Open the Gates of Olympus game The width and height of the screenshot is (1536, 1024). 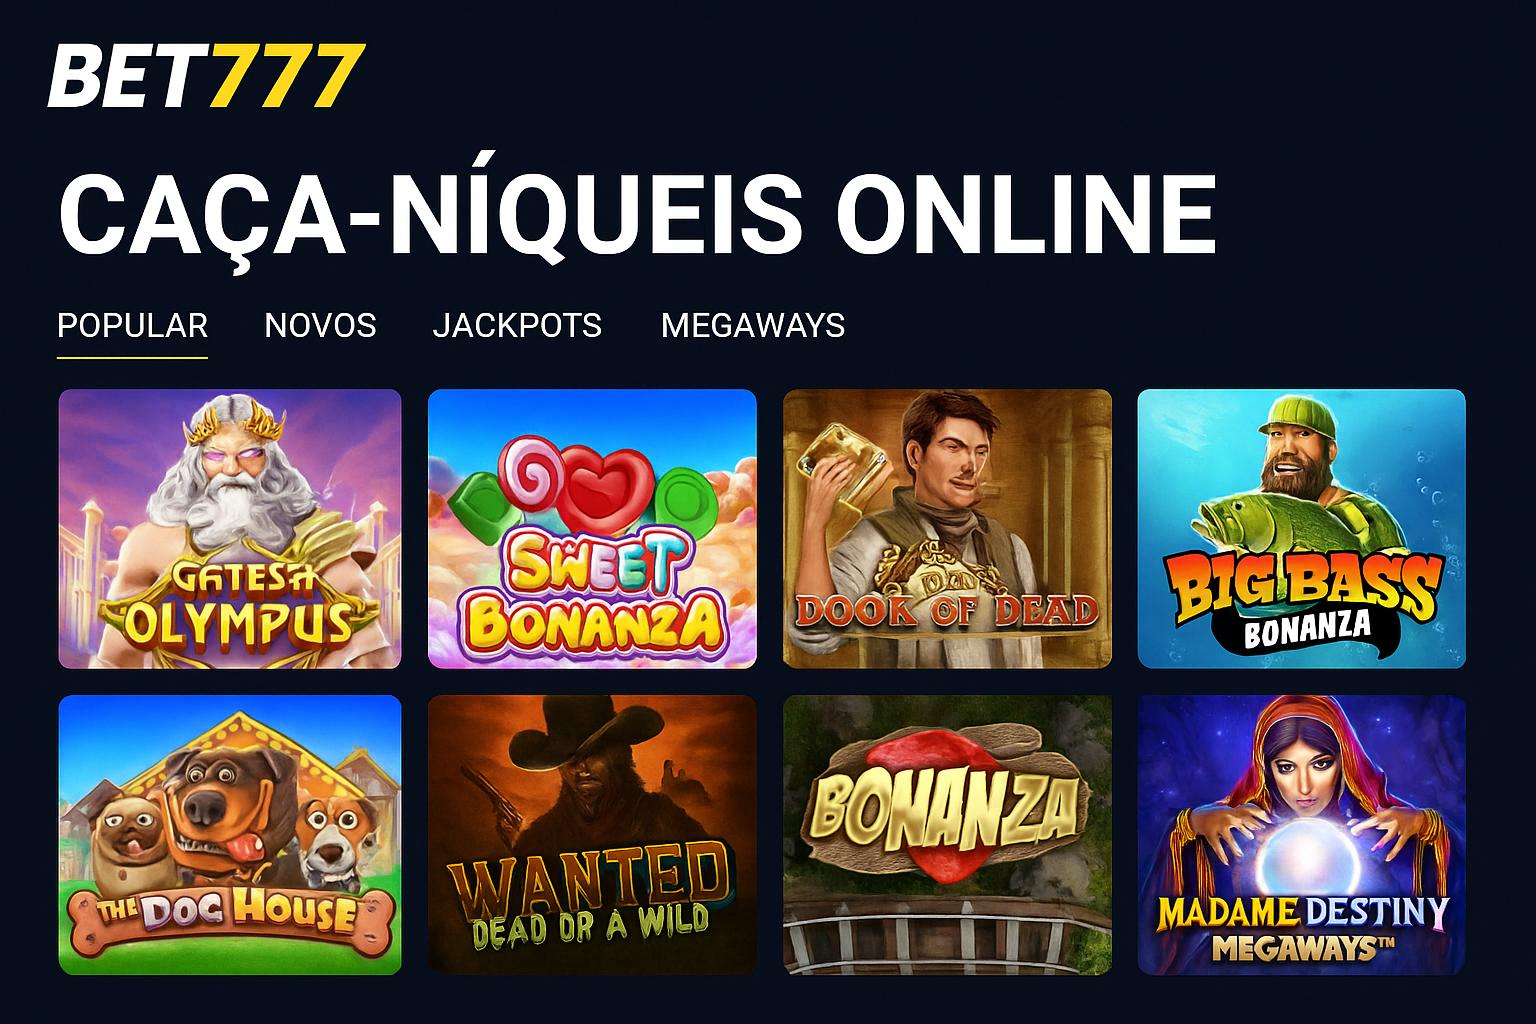[230, 529]
